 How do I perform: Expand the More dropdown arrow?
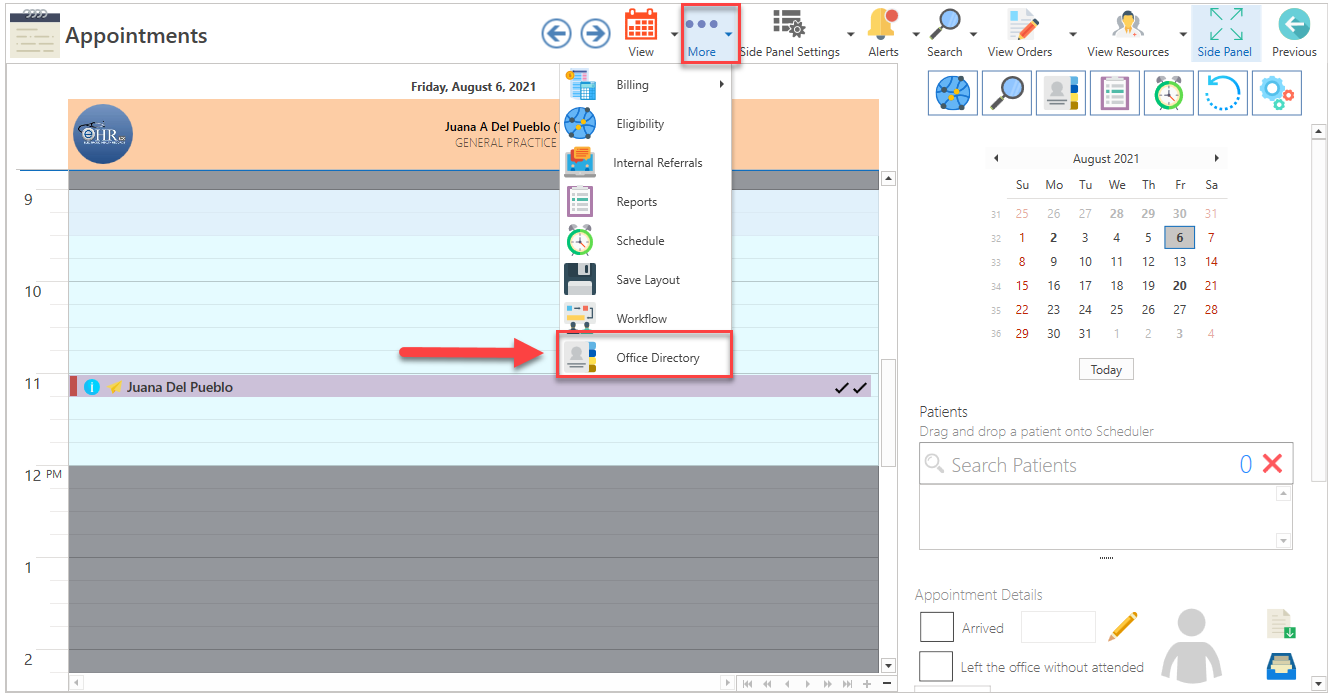point(729,34)
